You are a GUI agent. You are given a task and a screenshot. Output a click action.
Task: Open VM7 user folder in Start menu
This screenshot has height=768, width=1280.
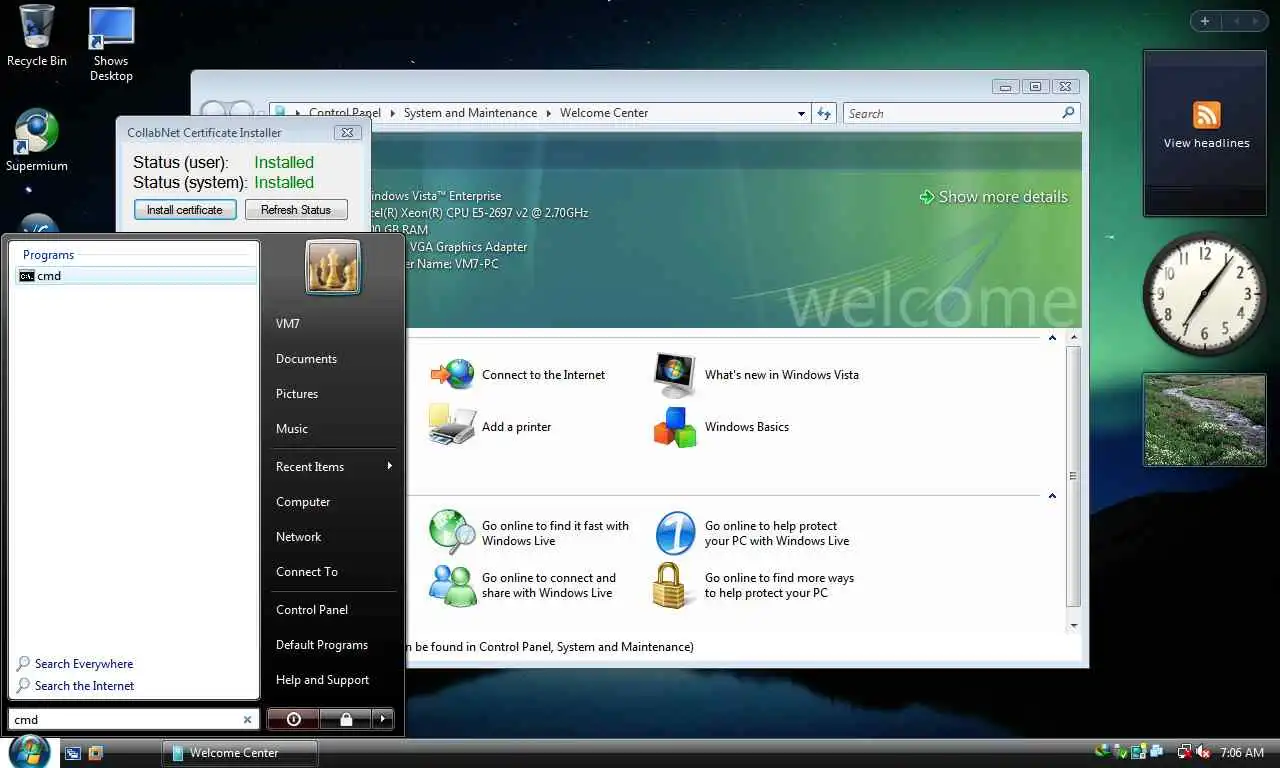pos(288,324)
